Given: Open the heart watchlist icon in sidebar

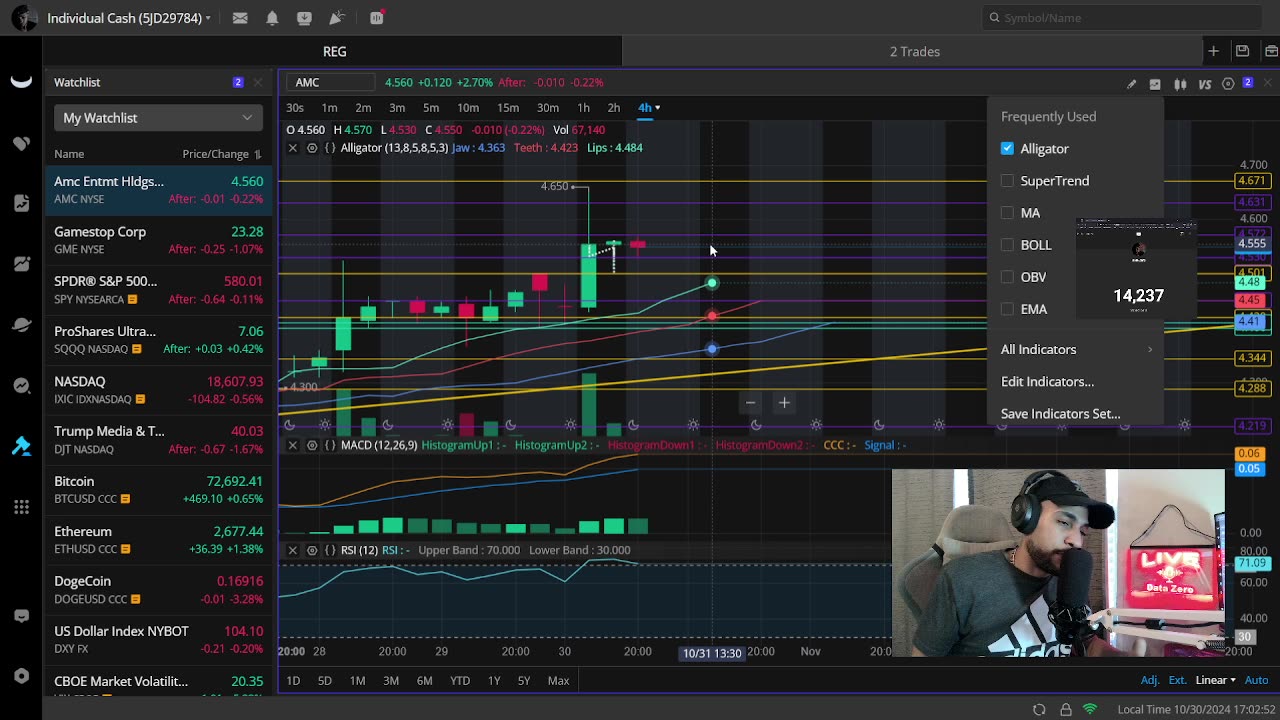Looking at the screenshot, I should point(21,143).
